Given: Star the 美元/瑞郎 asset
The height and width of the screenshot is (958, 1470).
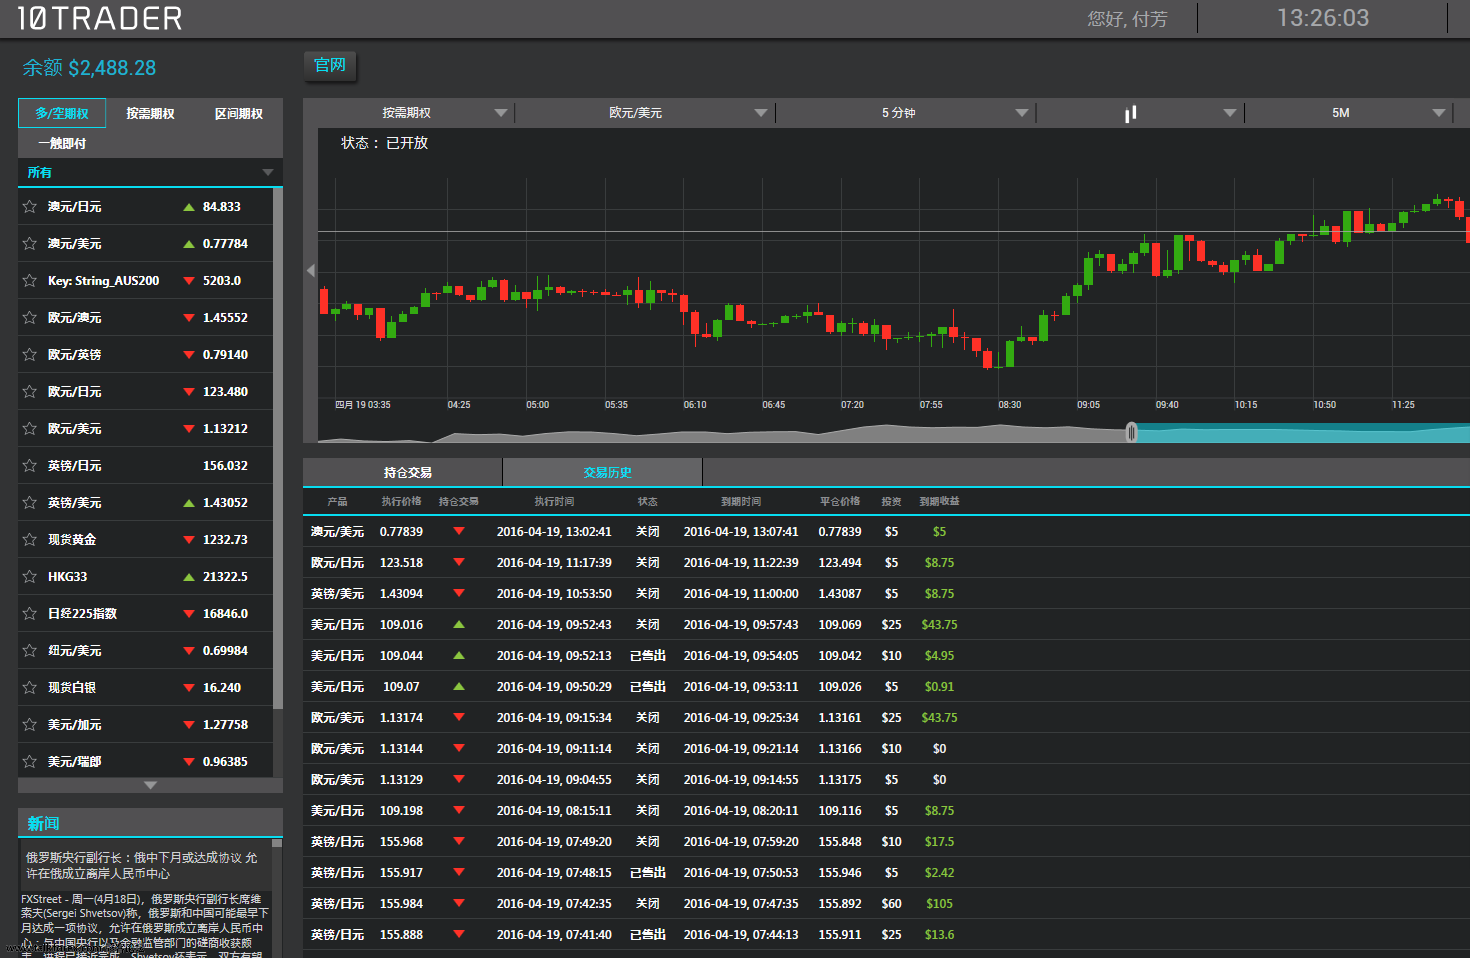Looking at the screenshot, I should pos(30,762).
